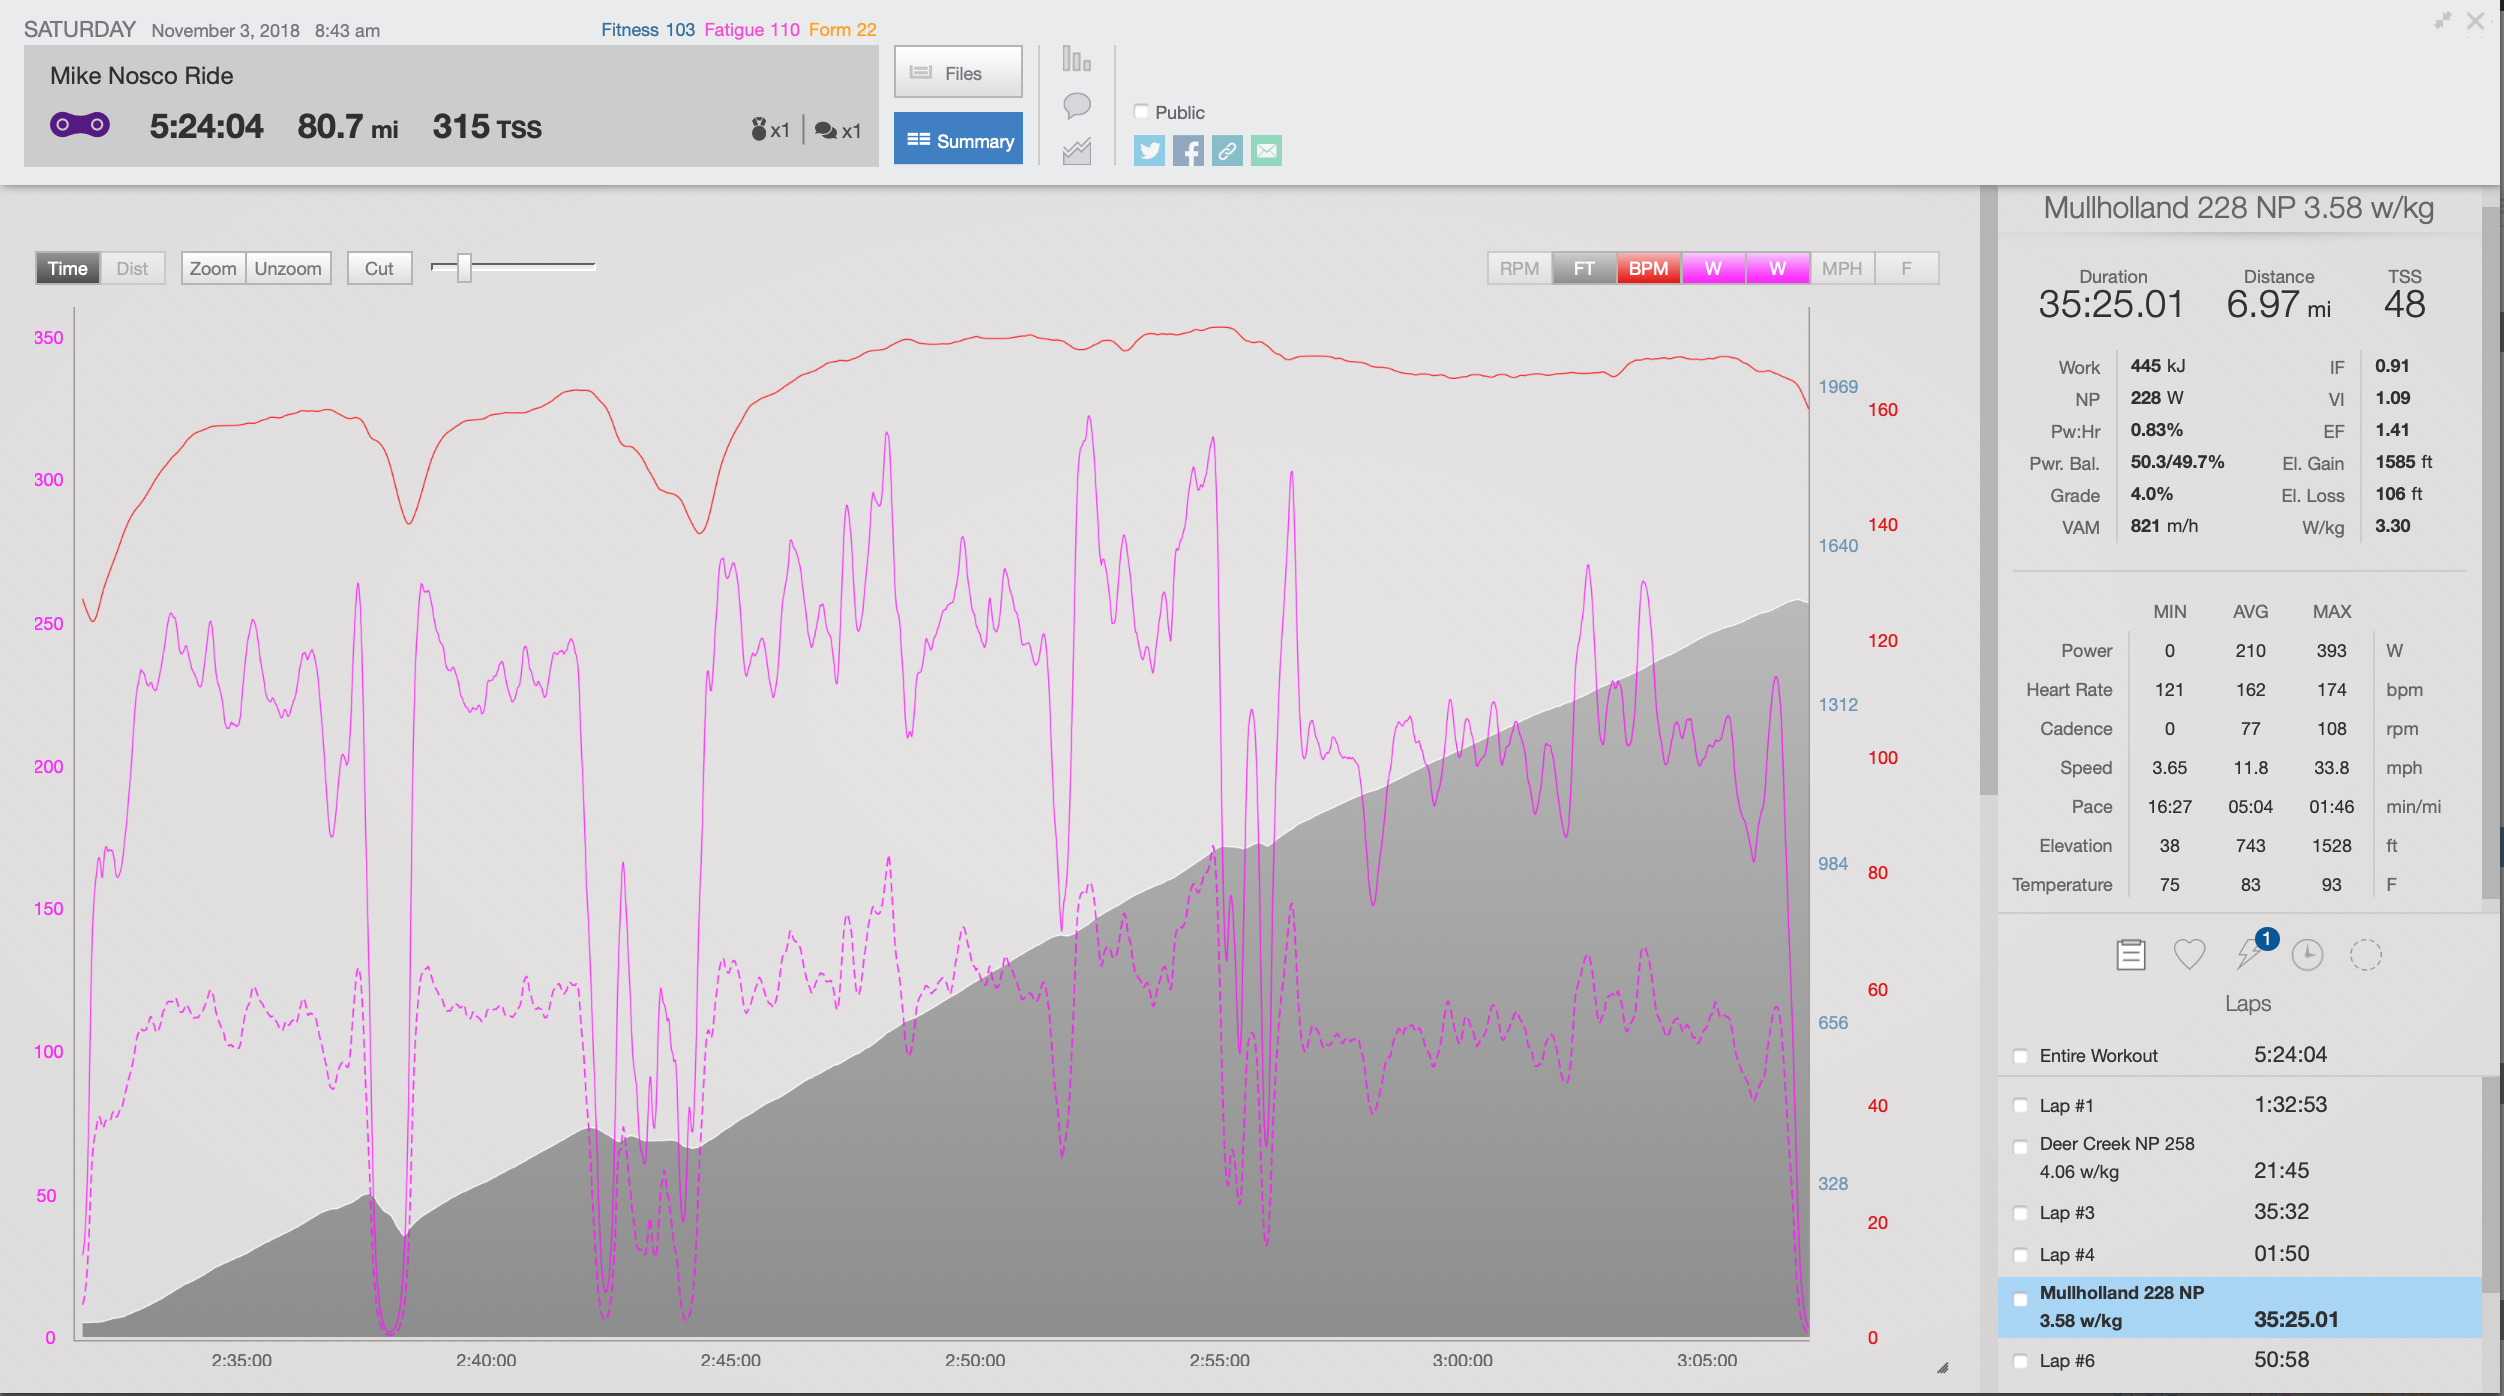Tick the Lap #3 checkbox

(x=2020, y=1213)
